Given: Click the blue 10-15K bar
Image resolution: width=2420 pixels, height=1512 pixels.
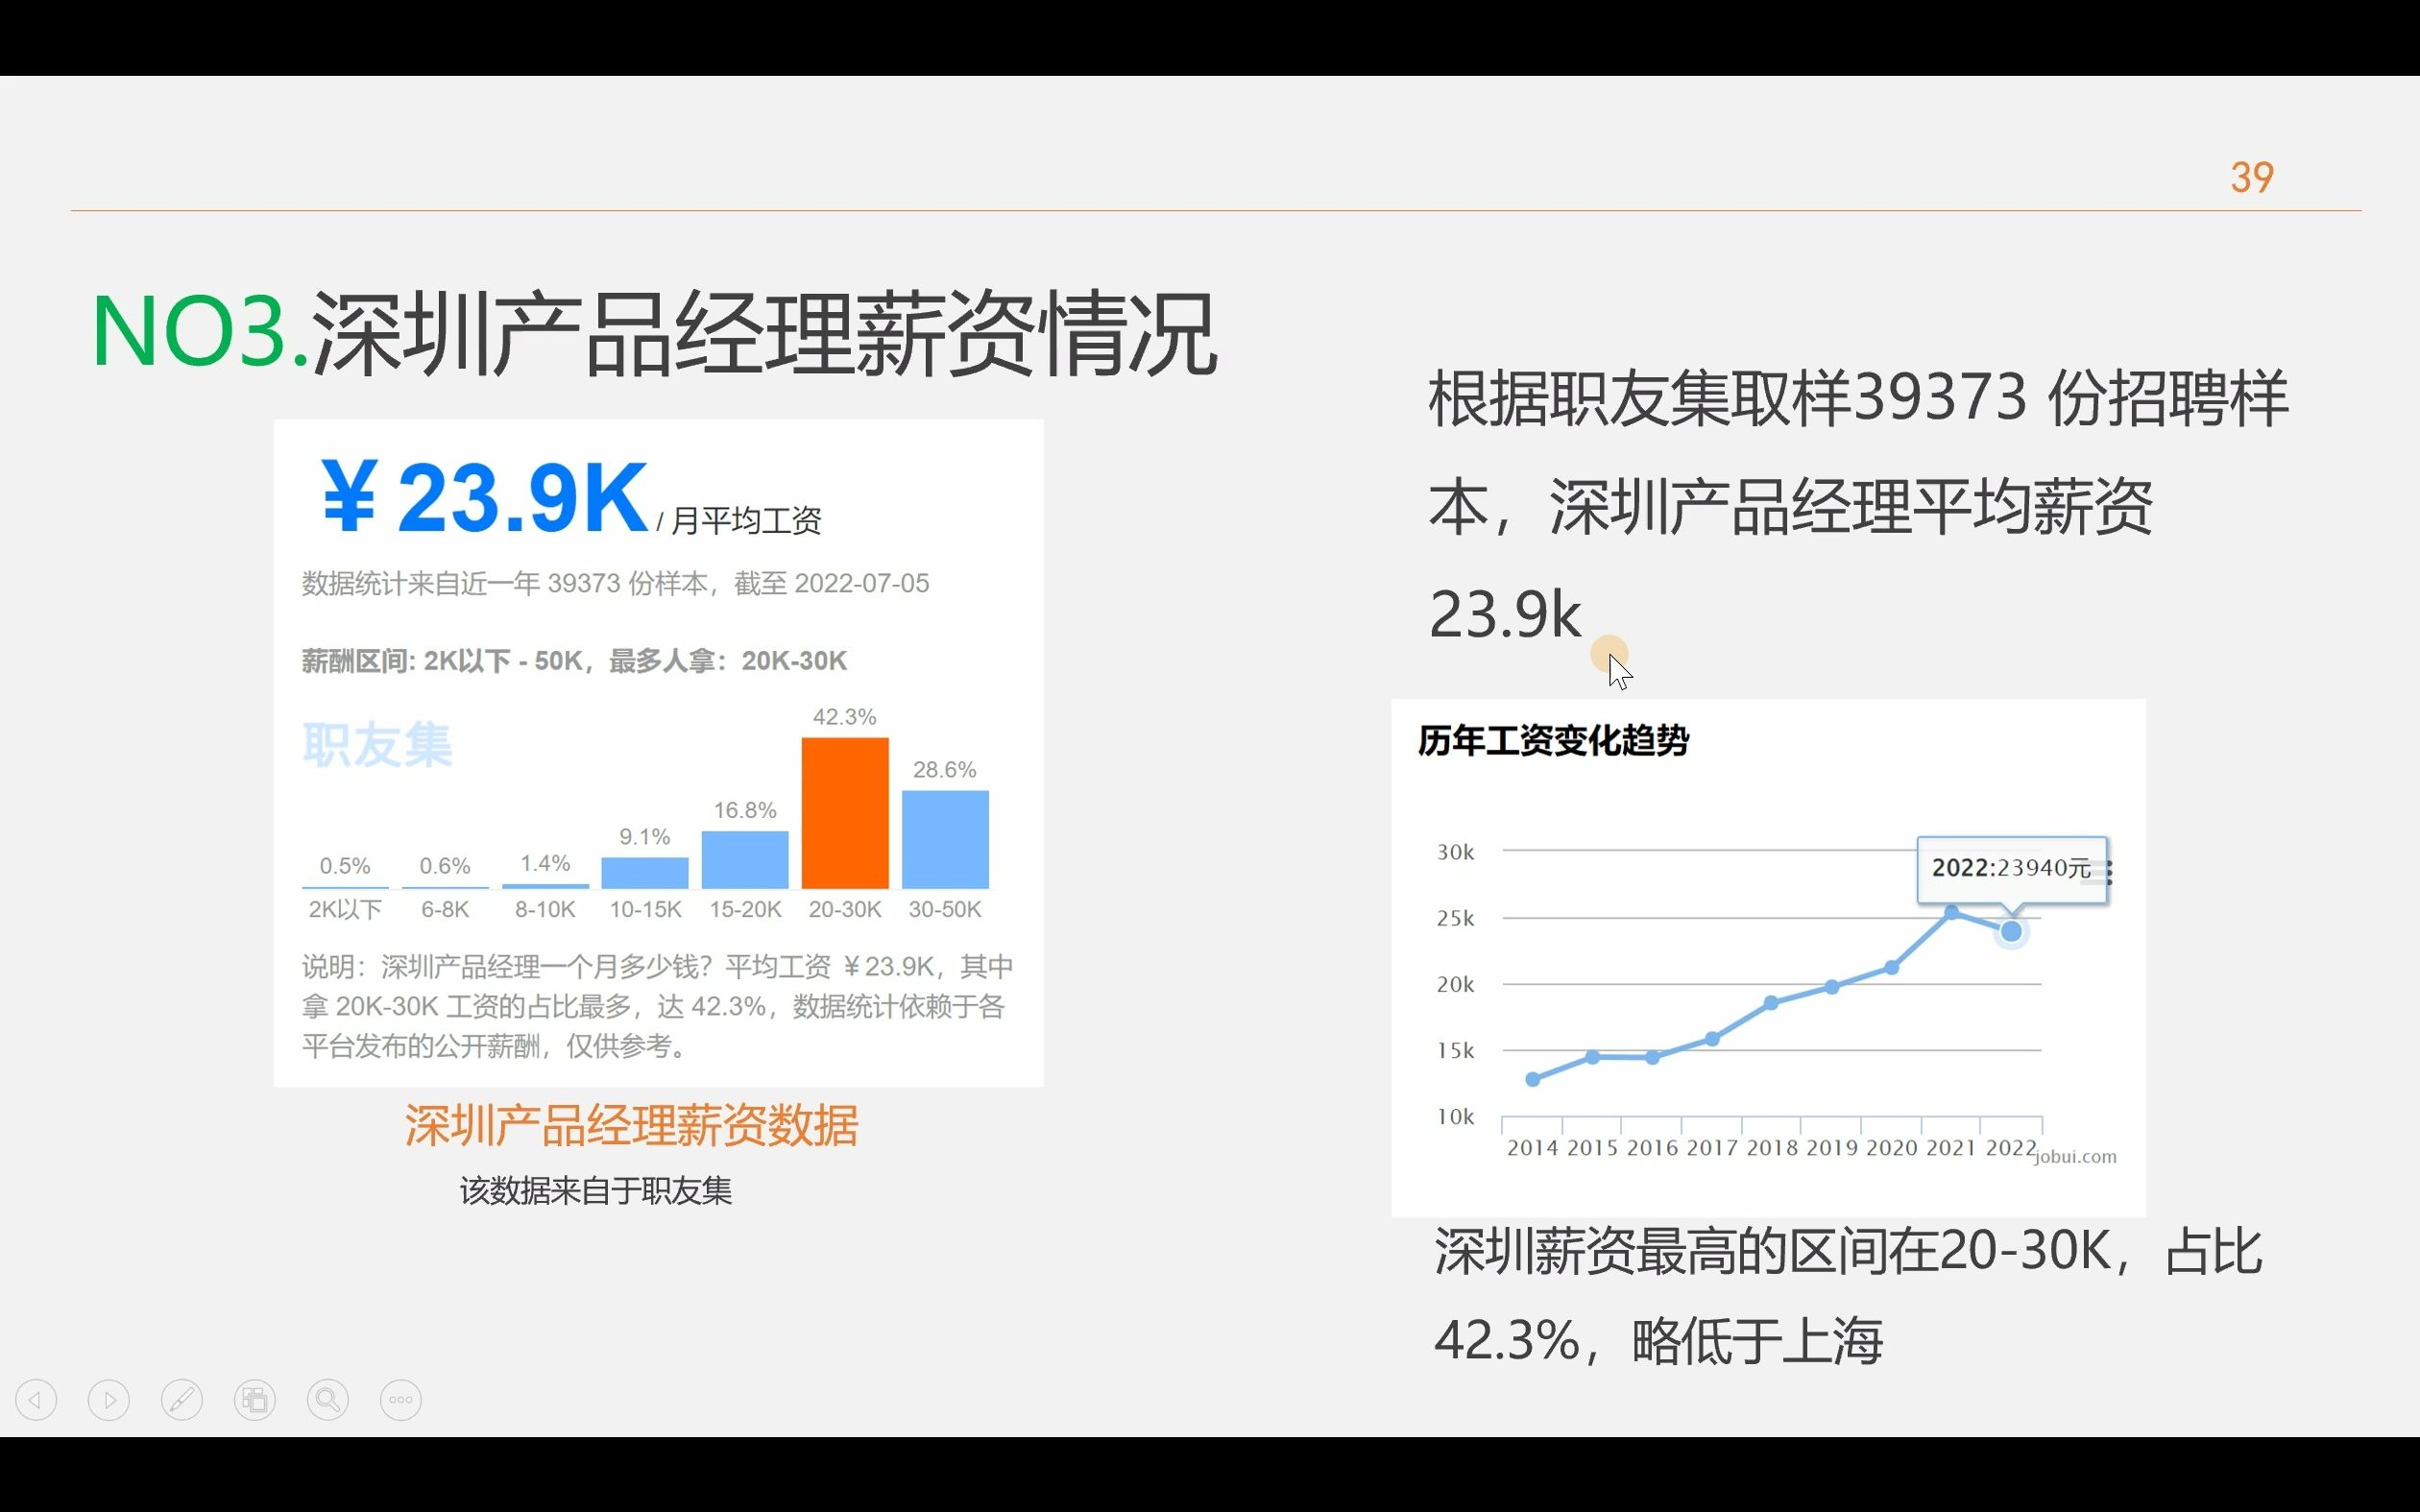Looking at the screenshot, I should point(645,873).
